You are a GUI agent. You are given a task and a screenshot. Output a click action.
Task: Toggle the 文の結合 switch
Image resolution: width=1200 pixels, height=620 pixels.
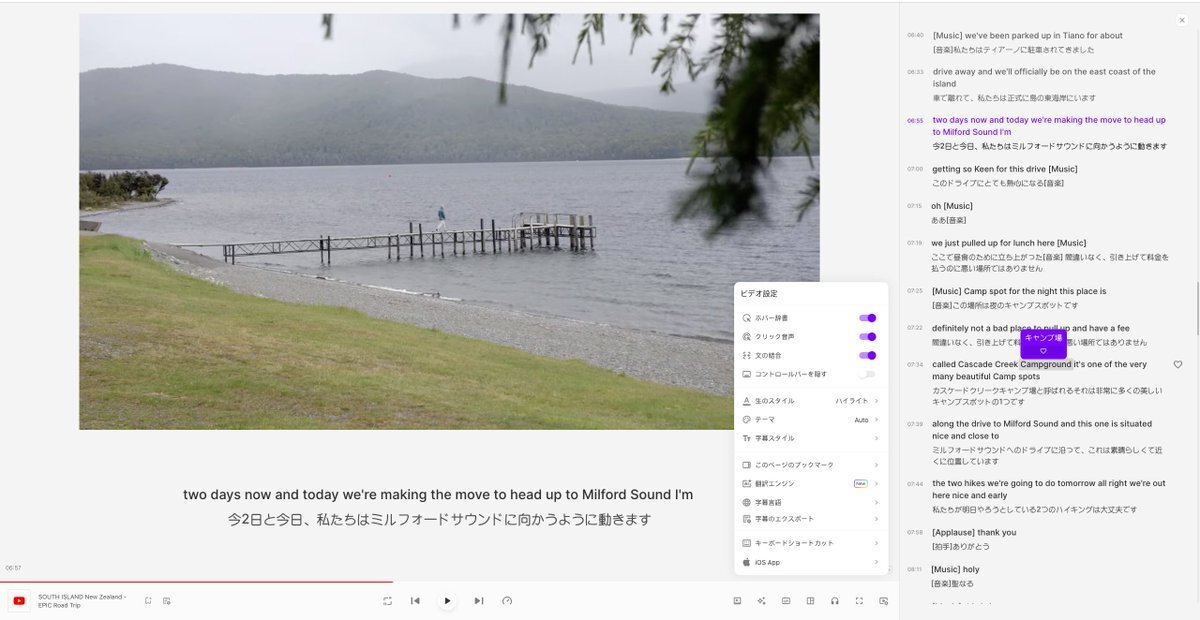tap(867, 355)
